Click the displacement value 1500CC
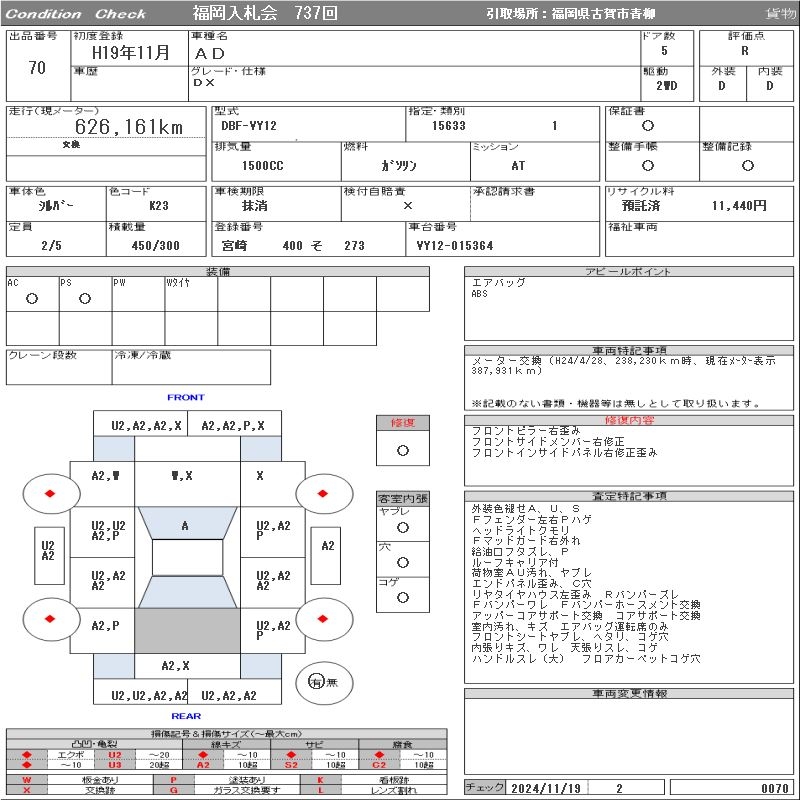 (x=262, y=166)
